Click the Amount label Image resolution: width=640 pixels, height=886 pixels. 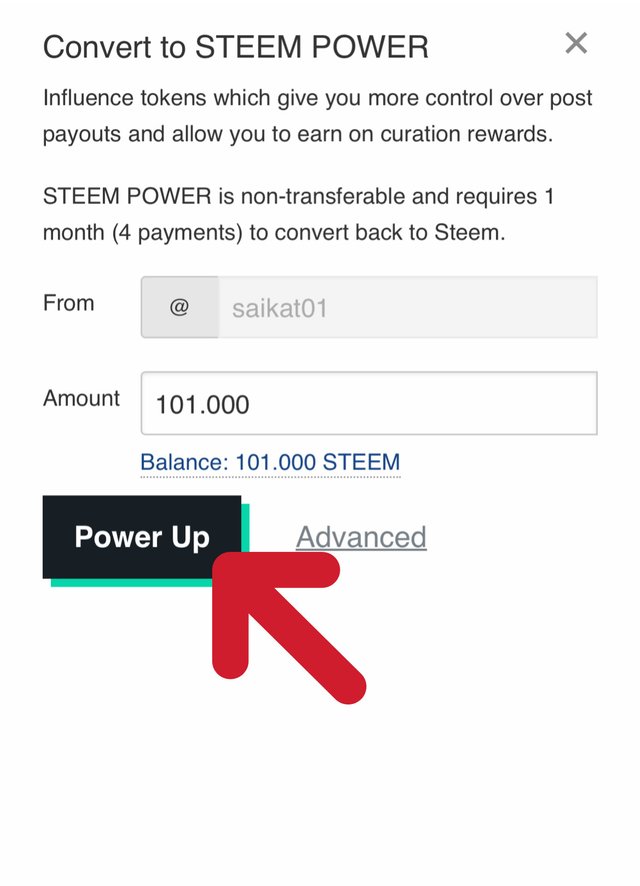(81, 398)
